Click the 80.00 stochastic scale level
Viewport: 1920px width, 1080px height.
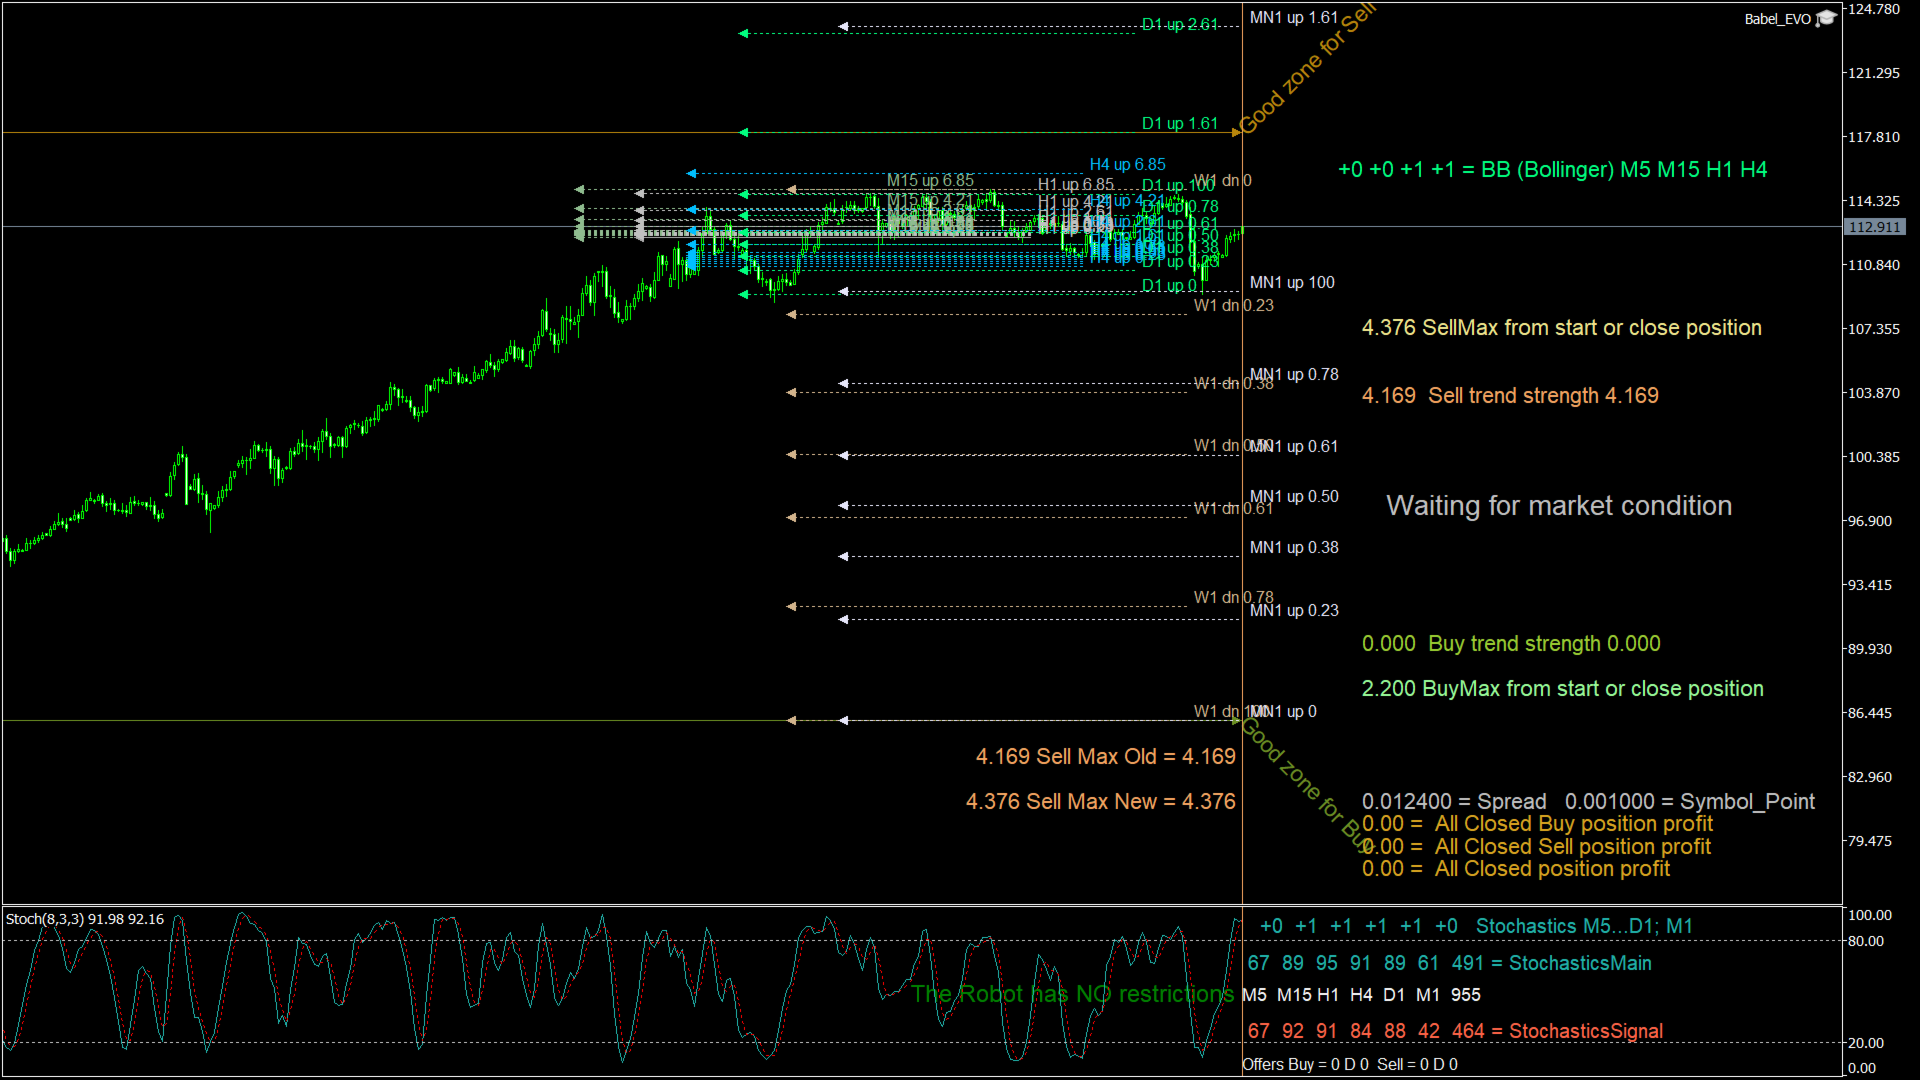[1865, 942]
